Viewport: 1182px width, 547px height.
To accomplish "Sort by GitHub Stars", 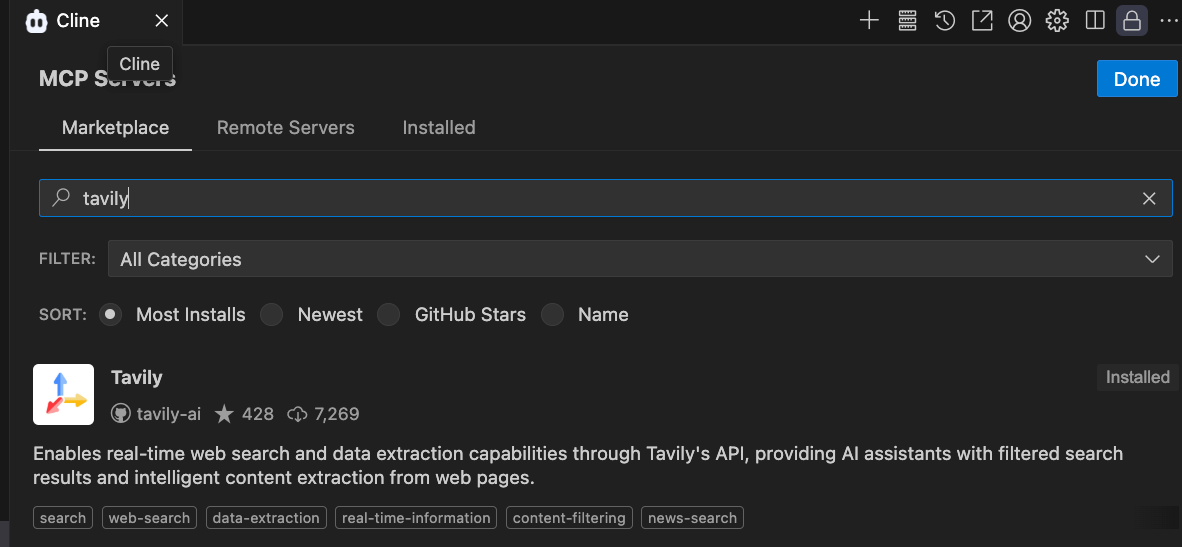I will [x=388, y=314].
